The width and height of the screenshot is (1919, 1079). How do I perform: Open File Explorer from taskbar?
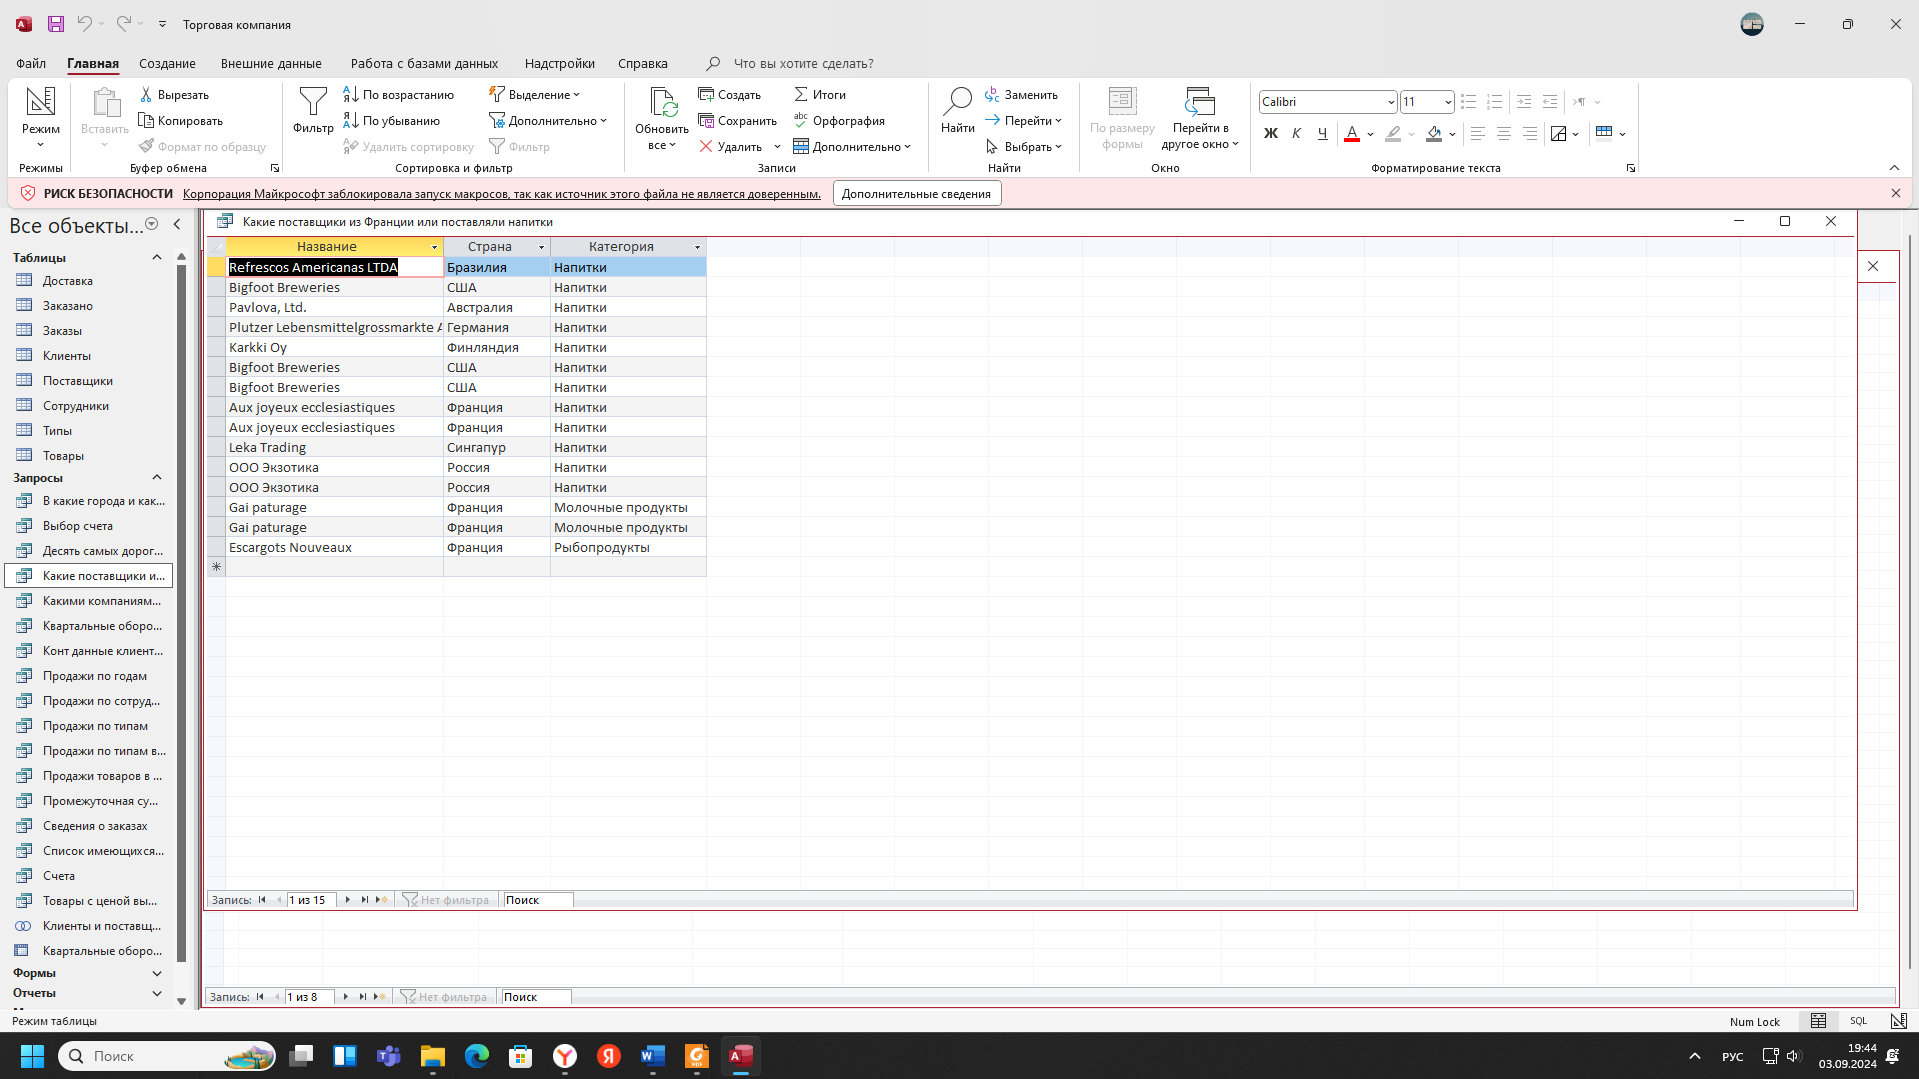click(432, 1056)
